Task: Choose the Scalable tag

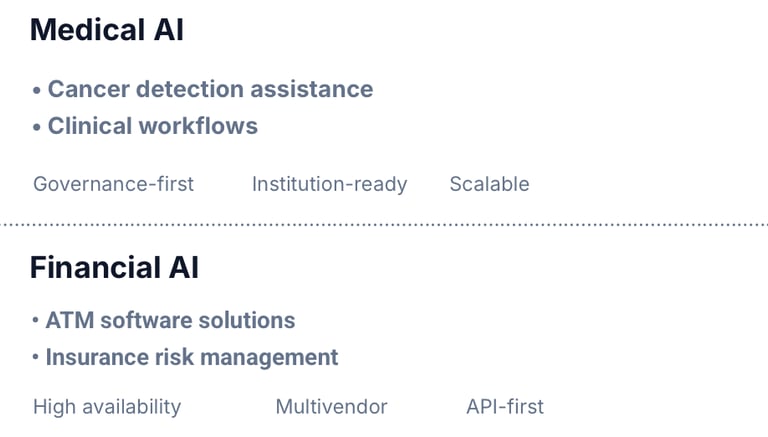Action: pos(489,184)
